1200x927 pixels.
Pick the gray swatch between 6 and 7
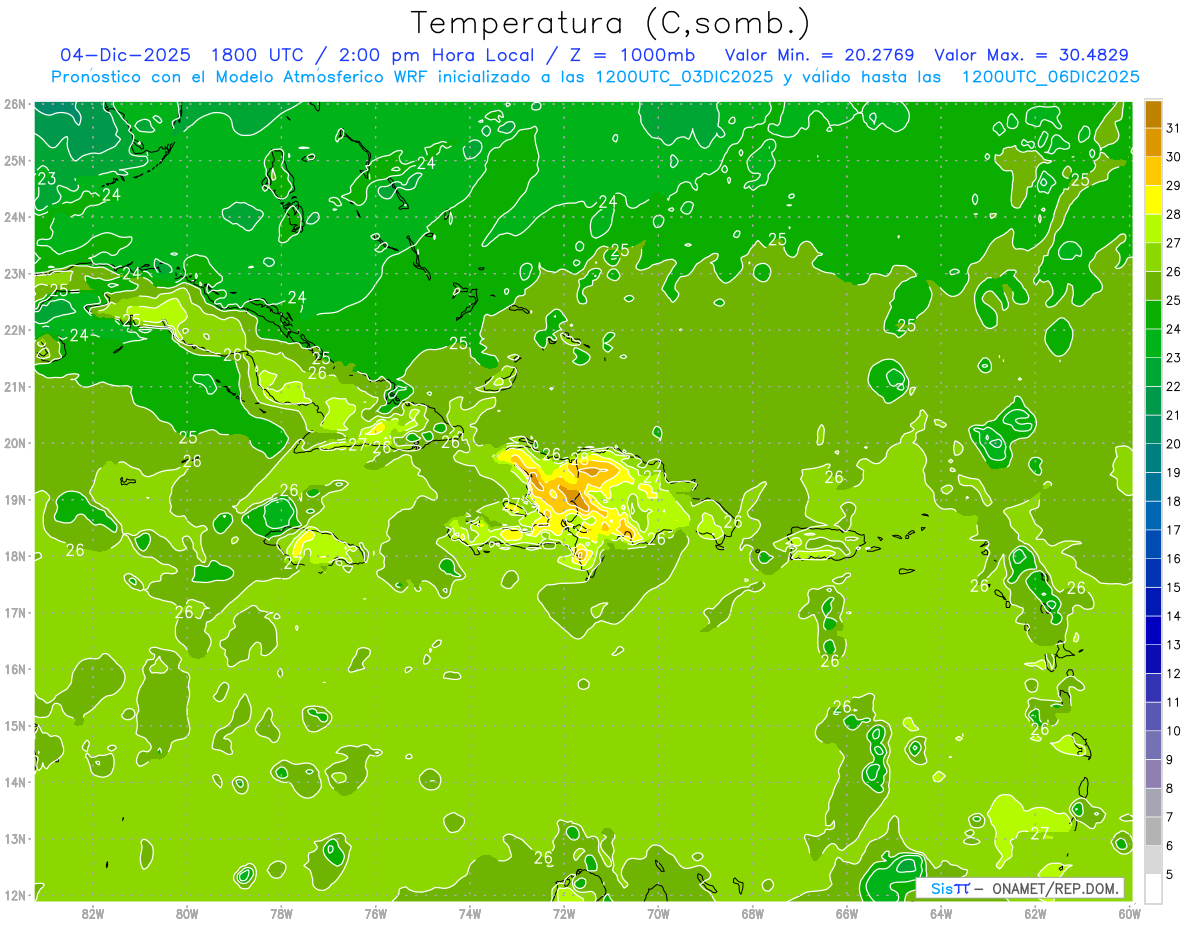point(1153,831)
